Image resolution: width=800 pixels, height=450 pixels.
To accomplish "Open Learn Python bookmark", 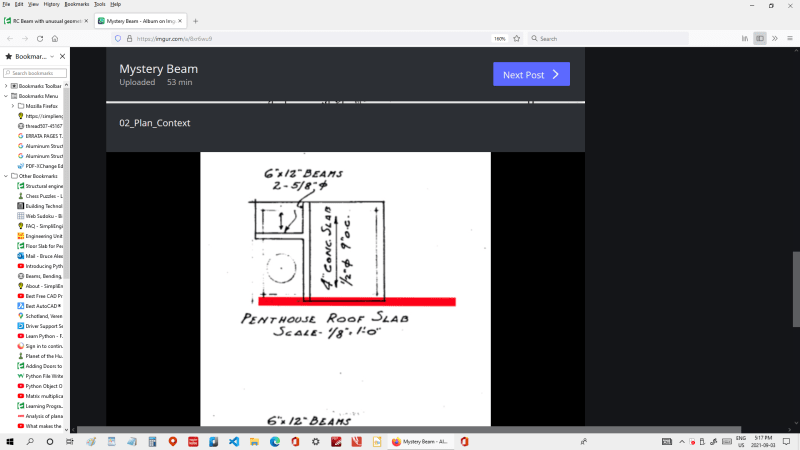I will point(40,336).
